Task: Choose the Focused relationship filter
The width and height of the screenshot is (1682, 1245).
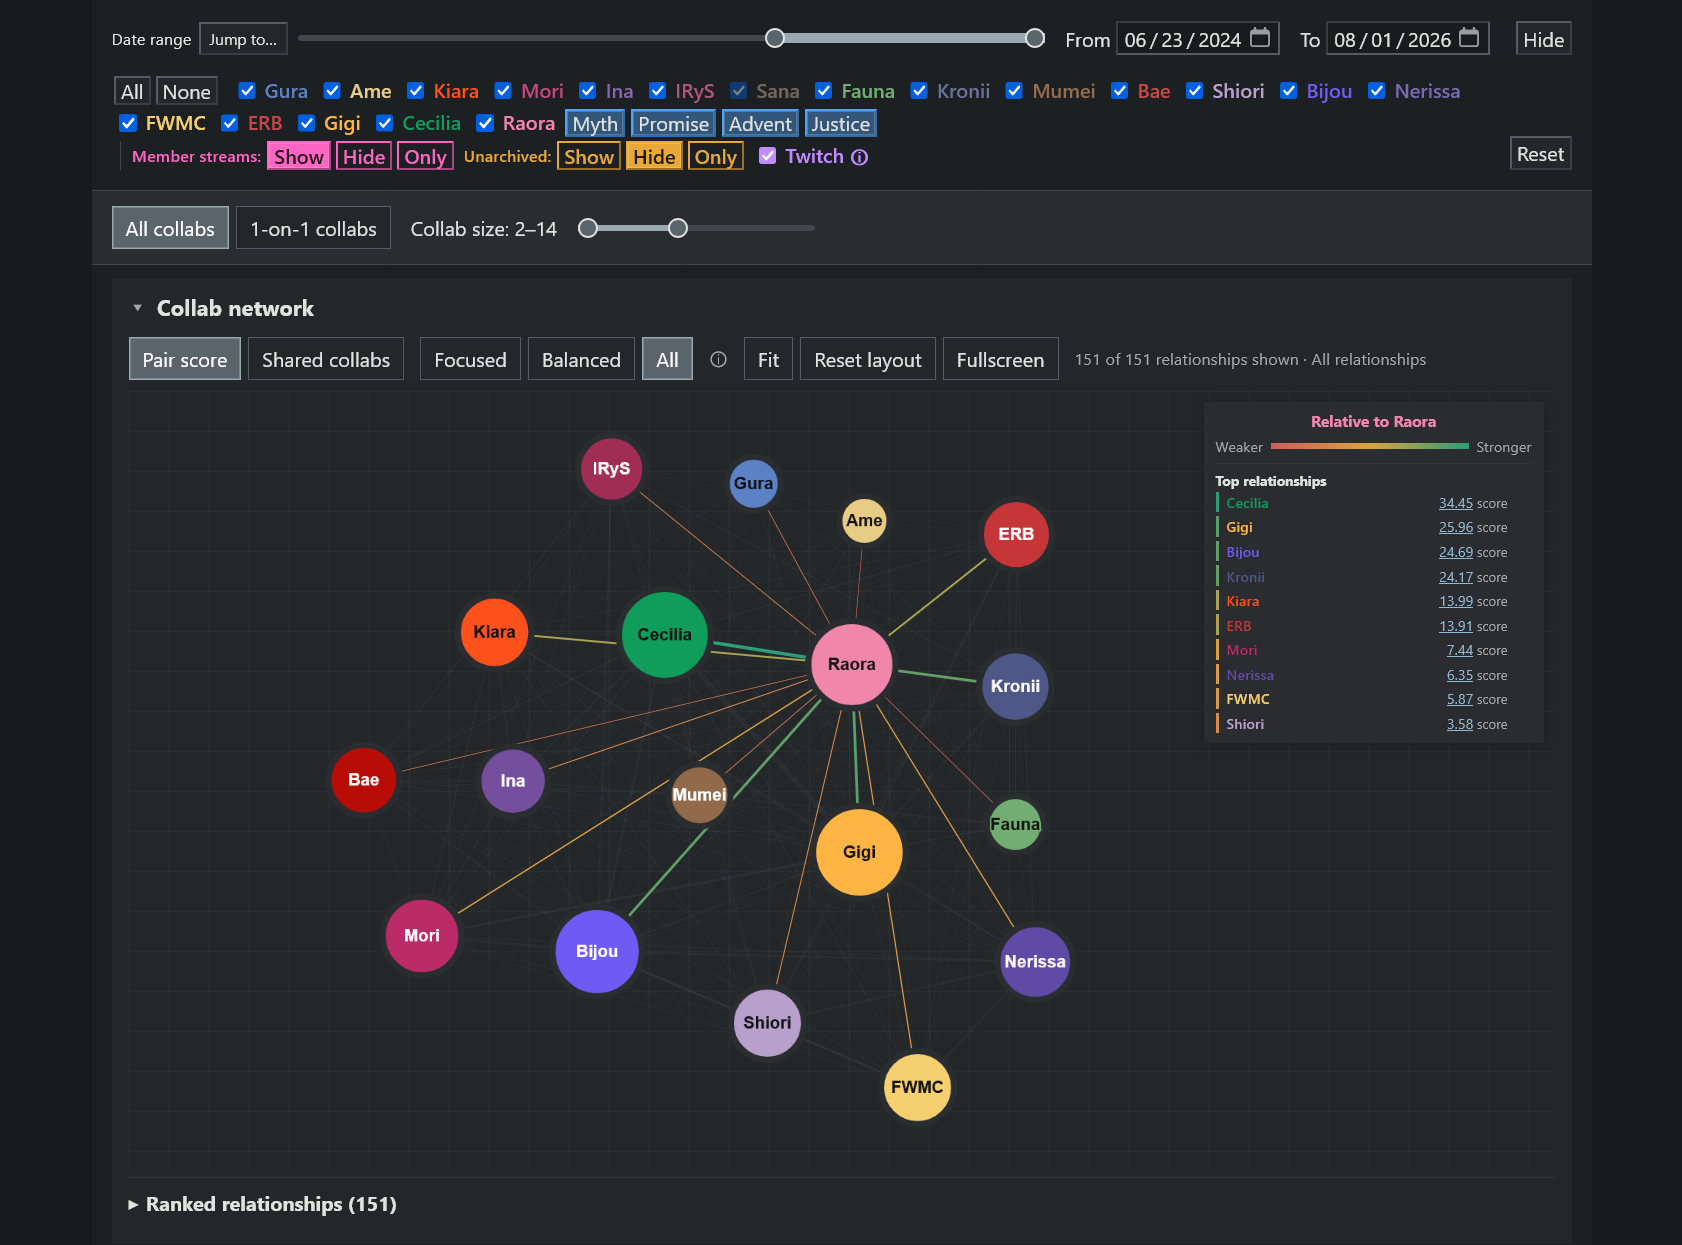Action: 470,359
